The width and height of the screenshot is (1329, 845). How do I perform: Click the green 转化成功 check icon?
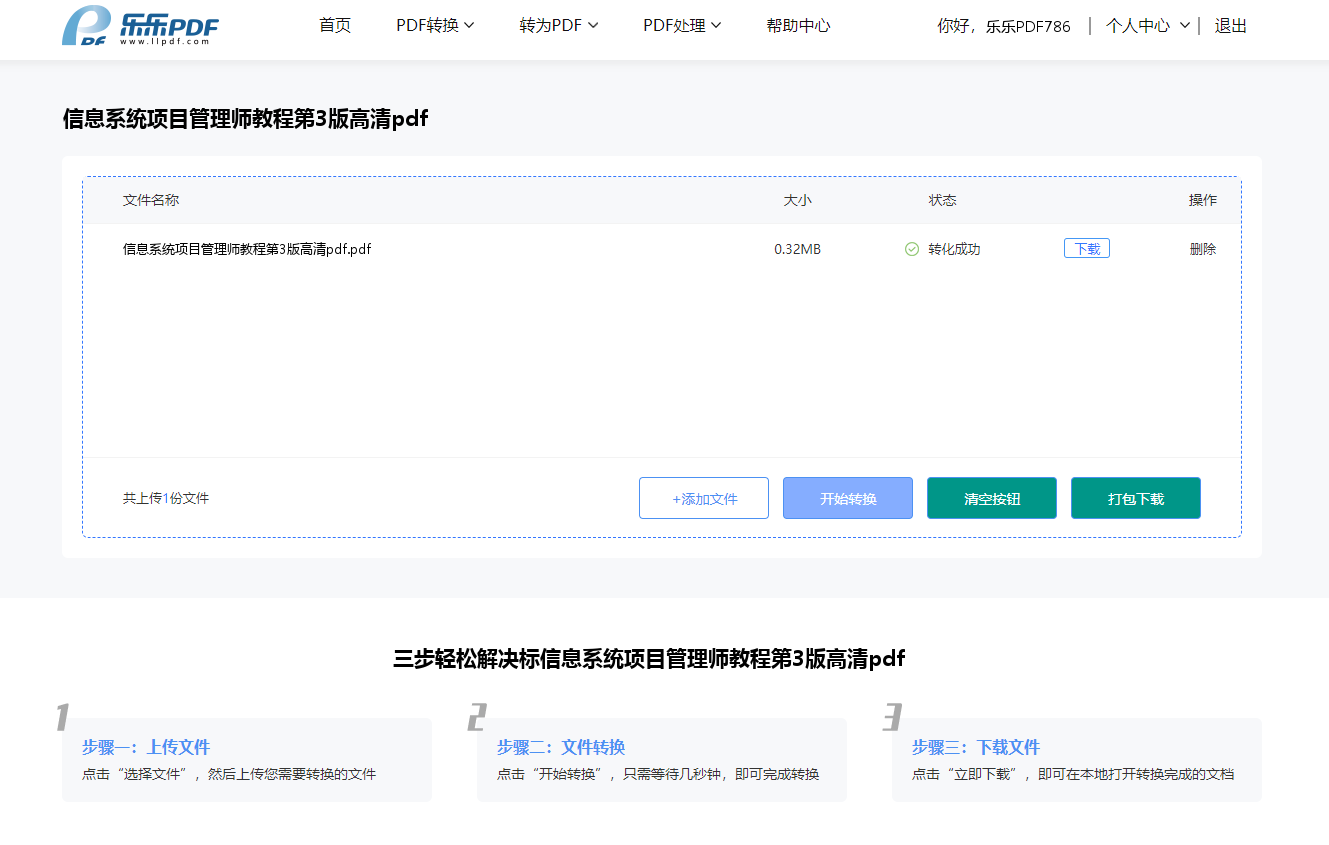(912, 249)
